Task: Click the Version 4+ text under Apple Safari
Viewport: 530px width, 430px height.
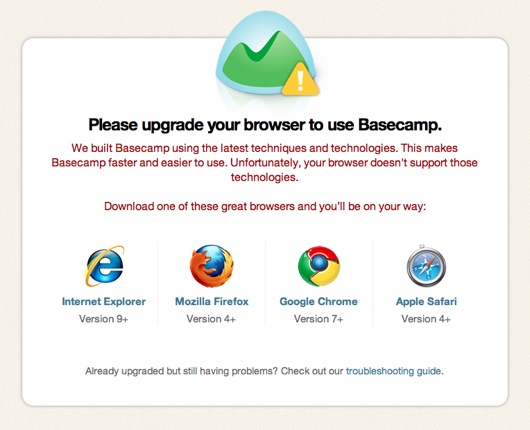Action: (426, 319)
